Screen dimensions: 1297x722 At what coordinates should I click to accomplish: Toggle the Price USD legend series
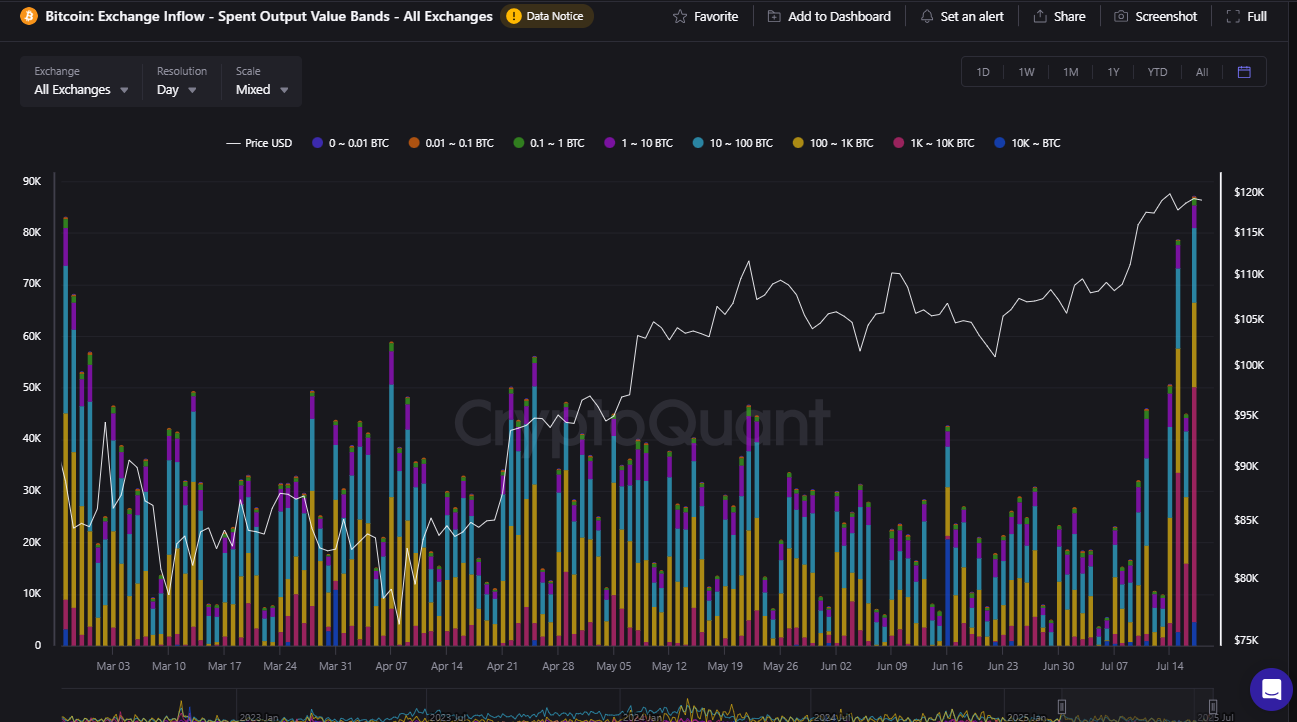point(259,143)
